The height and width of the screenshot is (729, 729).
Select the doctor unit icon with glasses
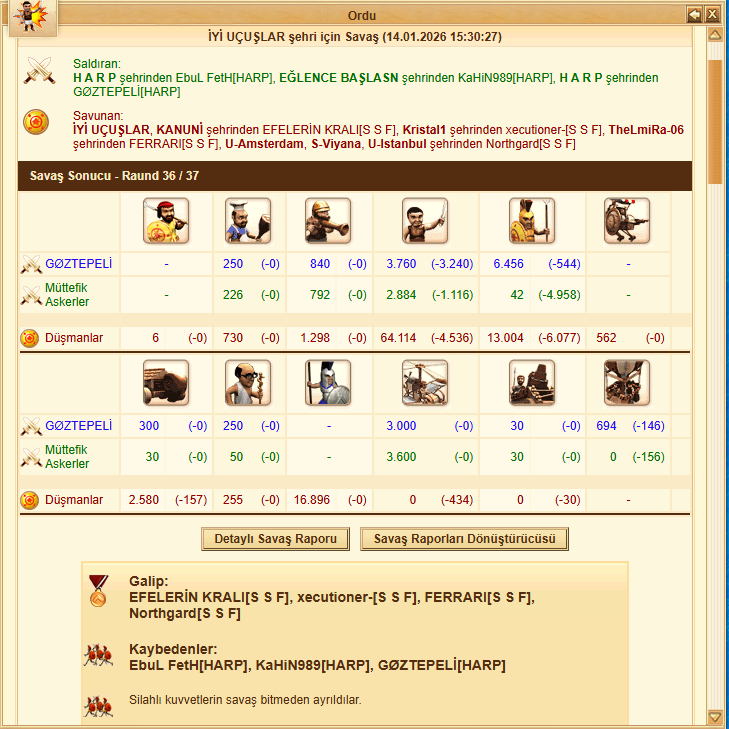248,383
